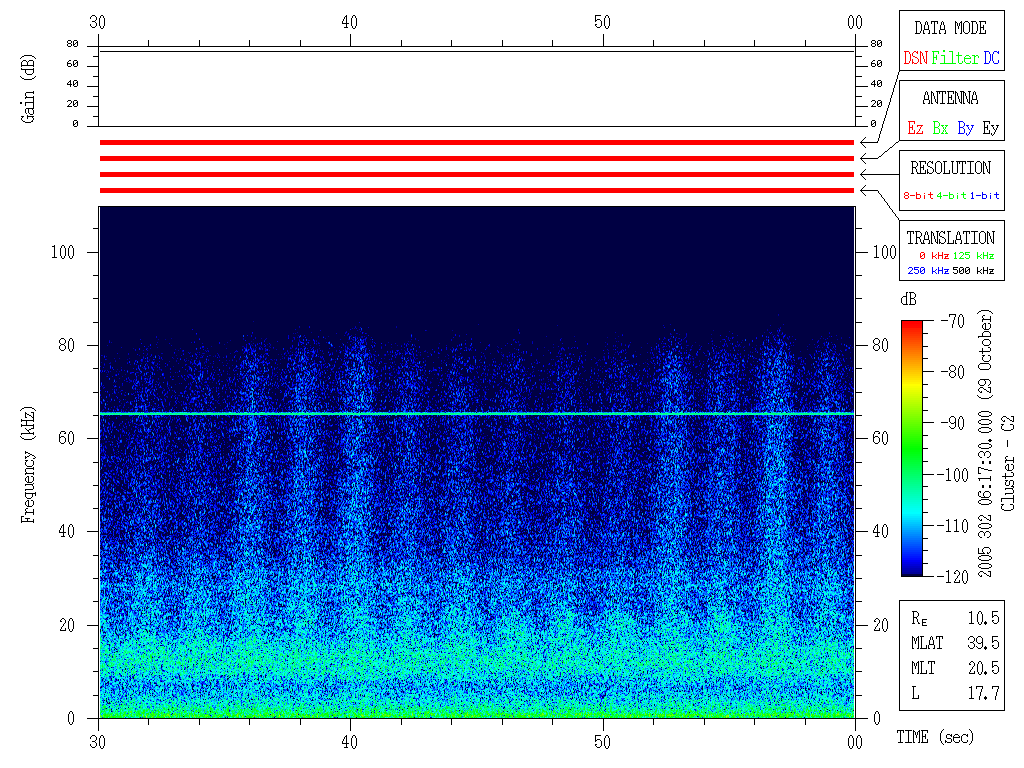Select the 1-bit resolution label
The height and width of the screenshot is (768, 1024).
(984, 196)
